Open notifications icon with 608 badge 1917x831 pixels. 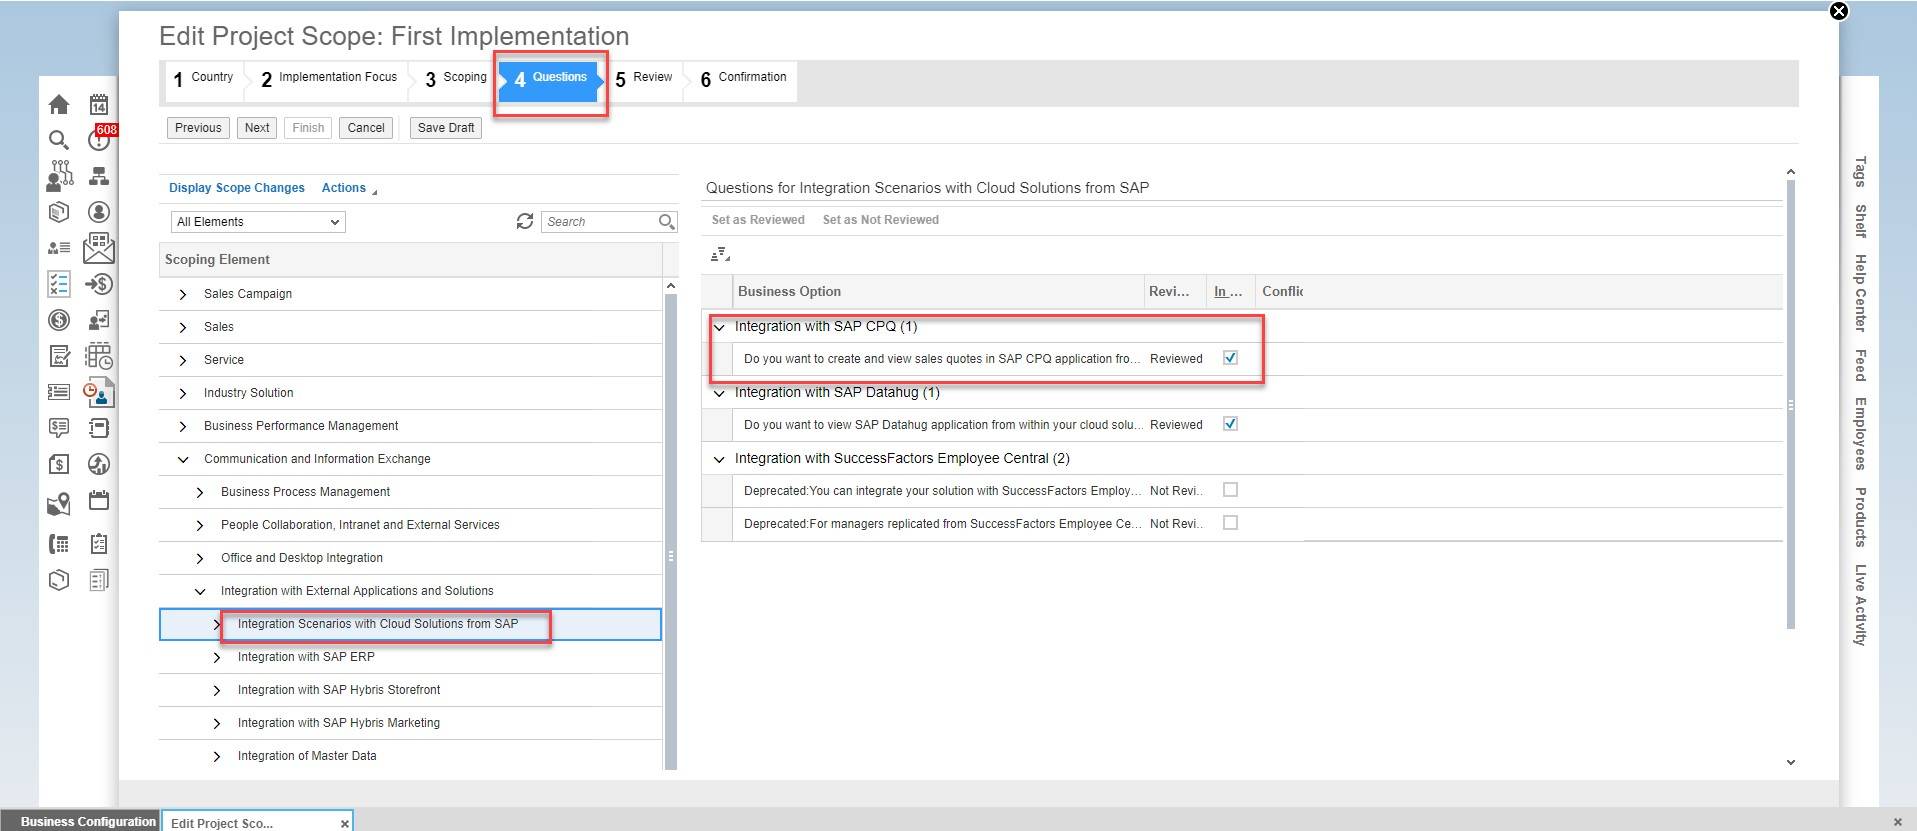[x=99, y=140]
